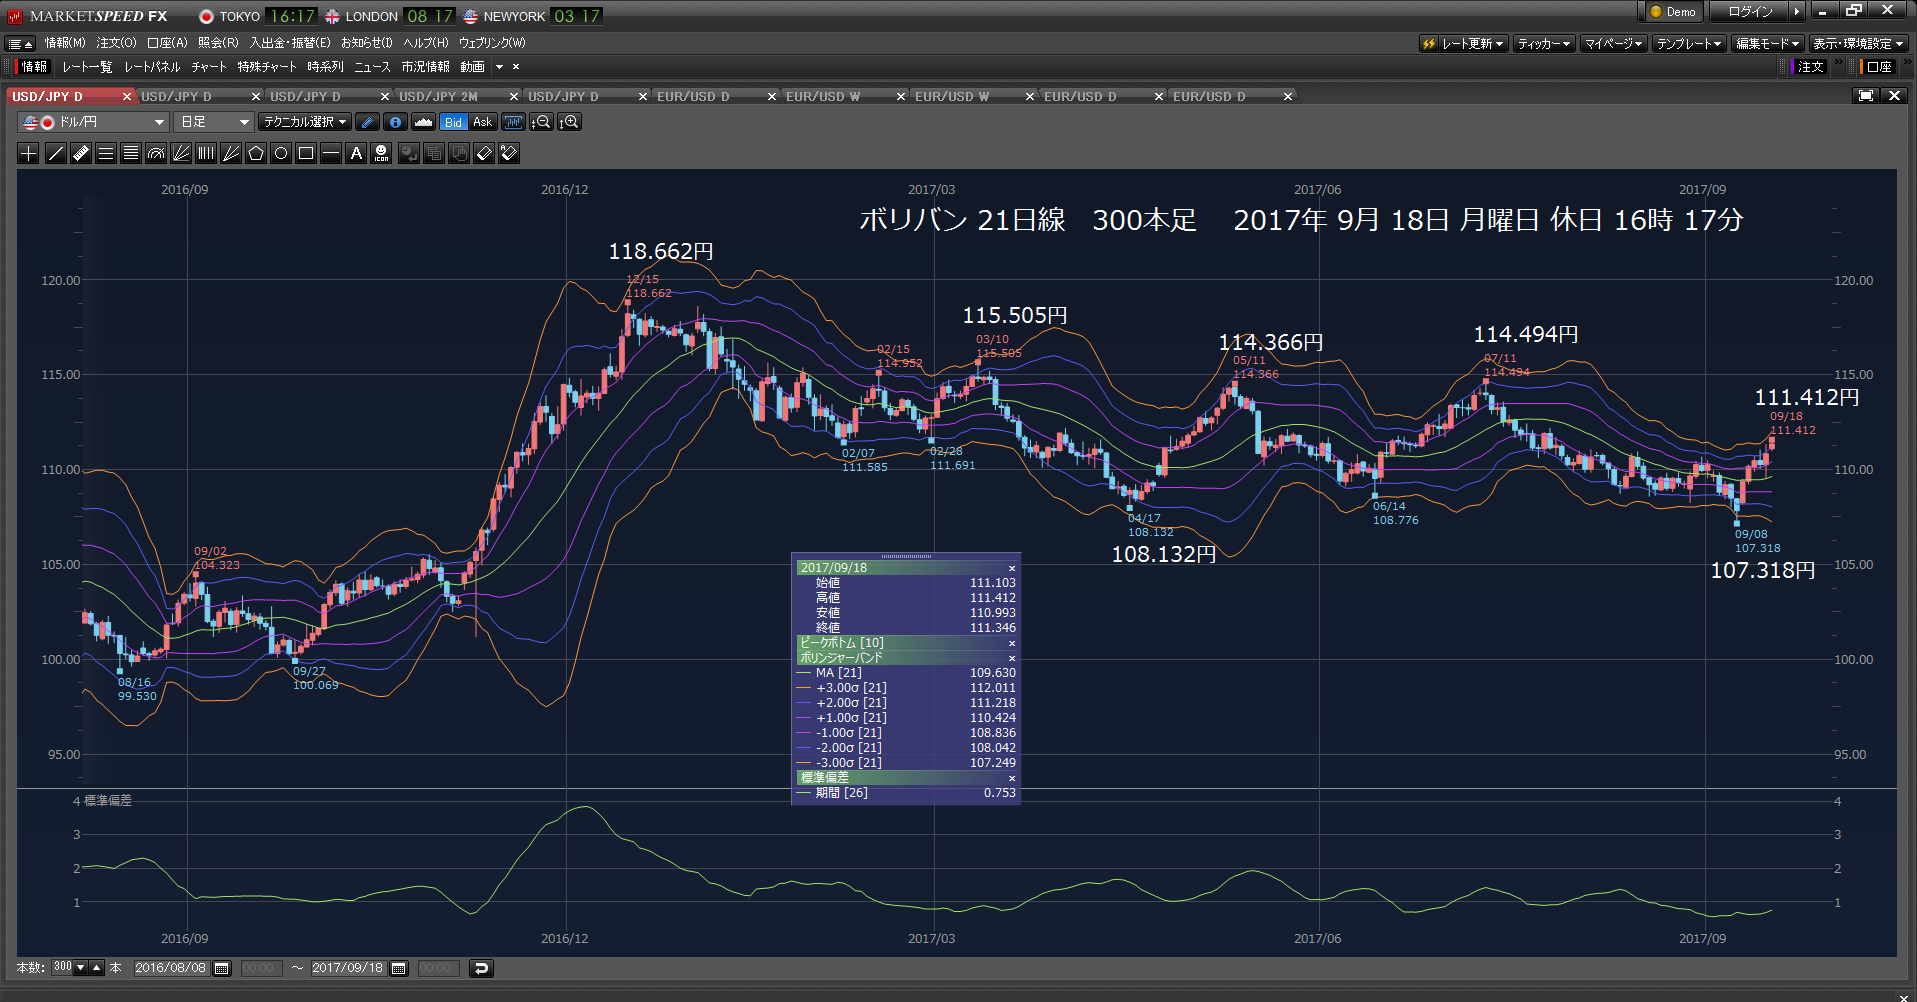
Task: Select the Fibonacci arc tool
Action: pyautogui.click(x=156, y=153)
